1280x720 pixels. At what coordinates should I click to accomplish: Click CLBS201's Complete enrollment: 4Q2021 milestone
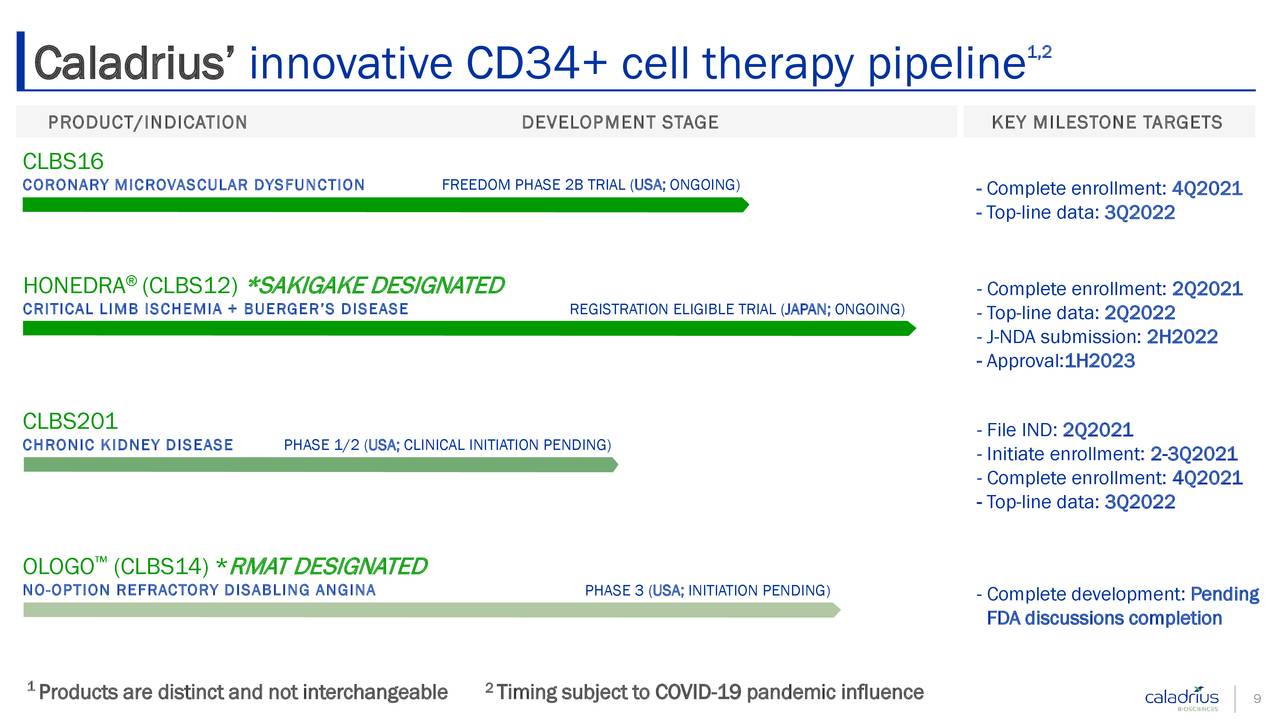click(x=1108, y=478)
